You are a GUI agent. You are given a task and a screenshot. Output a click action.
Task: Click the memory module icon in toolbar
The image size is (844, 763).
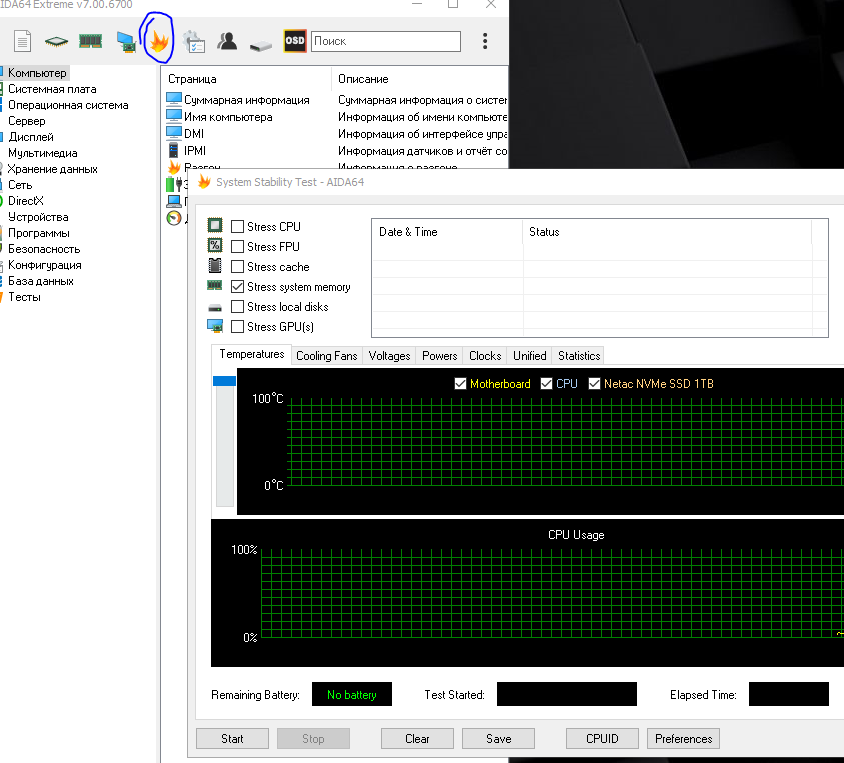tap(90, 41)
